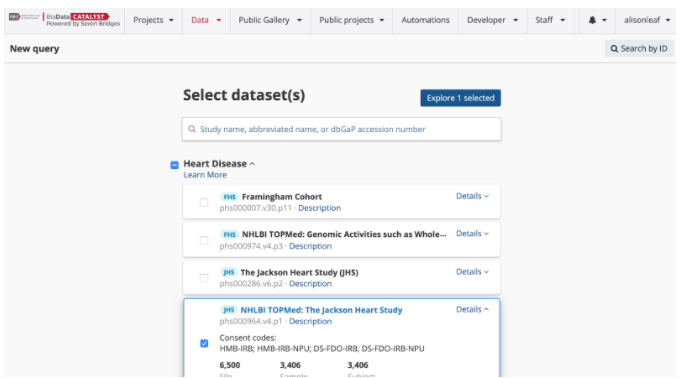Image resolution: width=682 pixels, height=378 pixels.
Task: Expand Details for Framingham Cohort
Action: click(472, 196)
